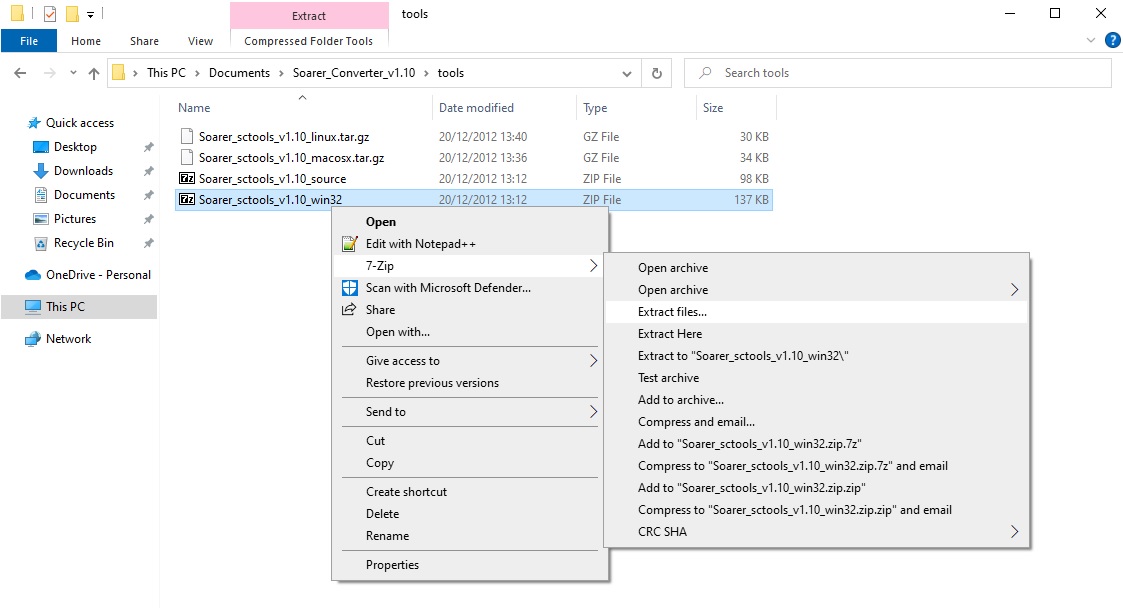Open the Send to submenu arrow

[x=594, y=412]
